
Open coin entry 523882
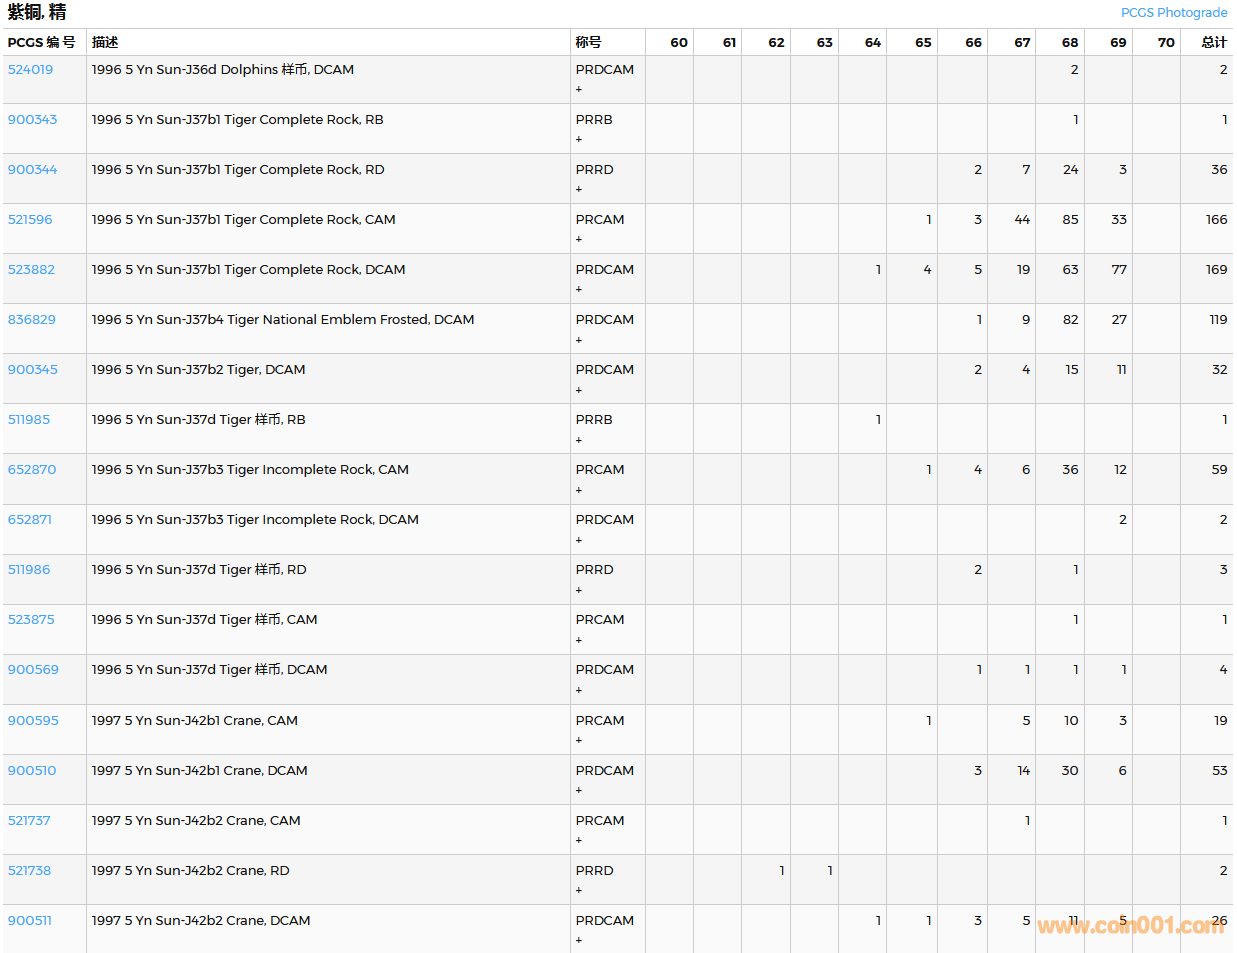32,270
